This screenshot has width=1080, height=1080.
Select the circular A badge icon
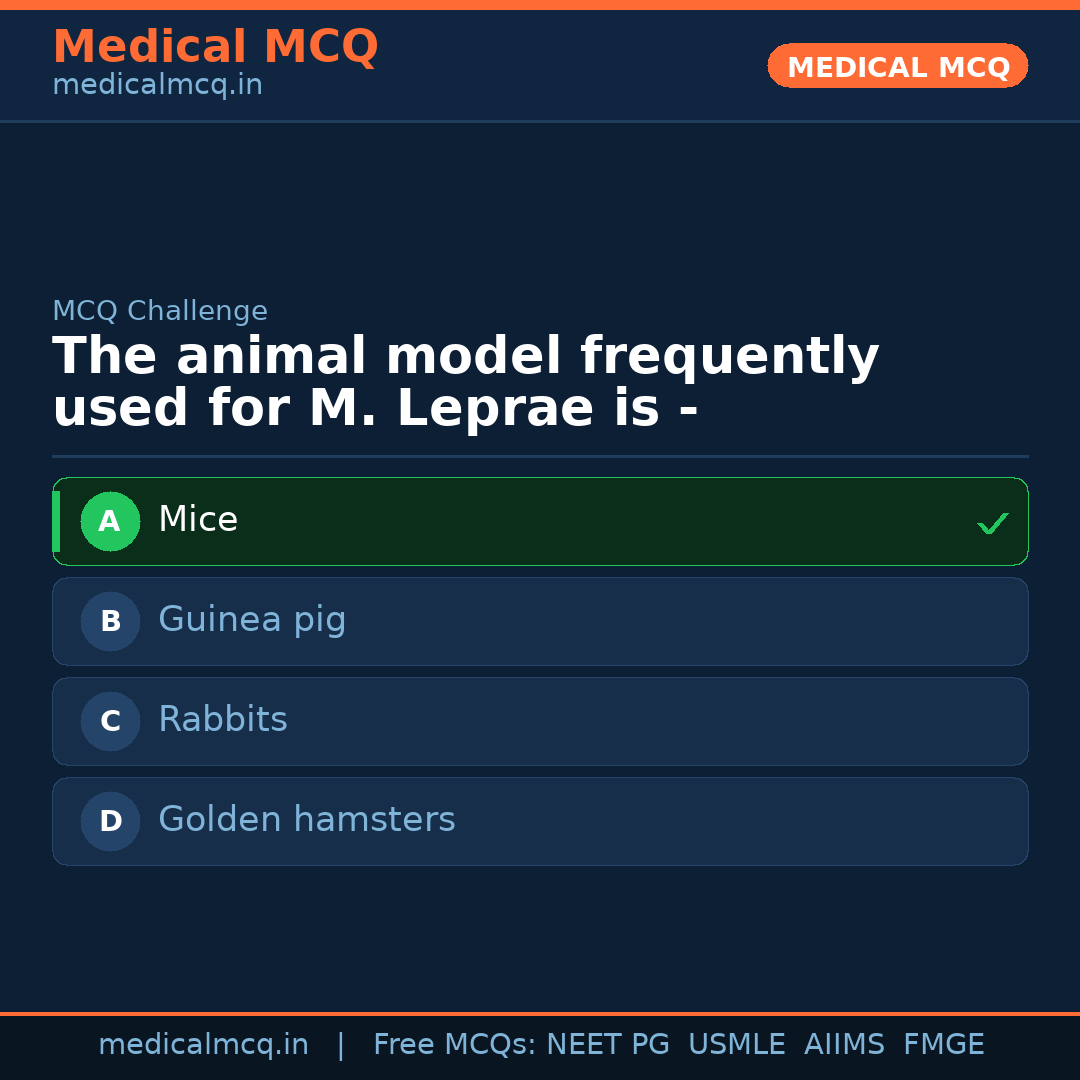tap(110, 521)
